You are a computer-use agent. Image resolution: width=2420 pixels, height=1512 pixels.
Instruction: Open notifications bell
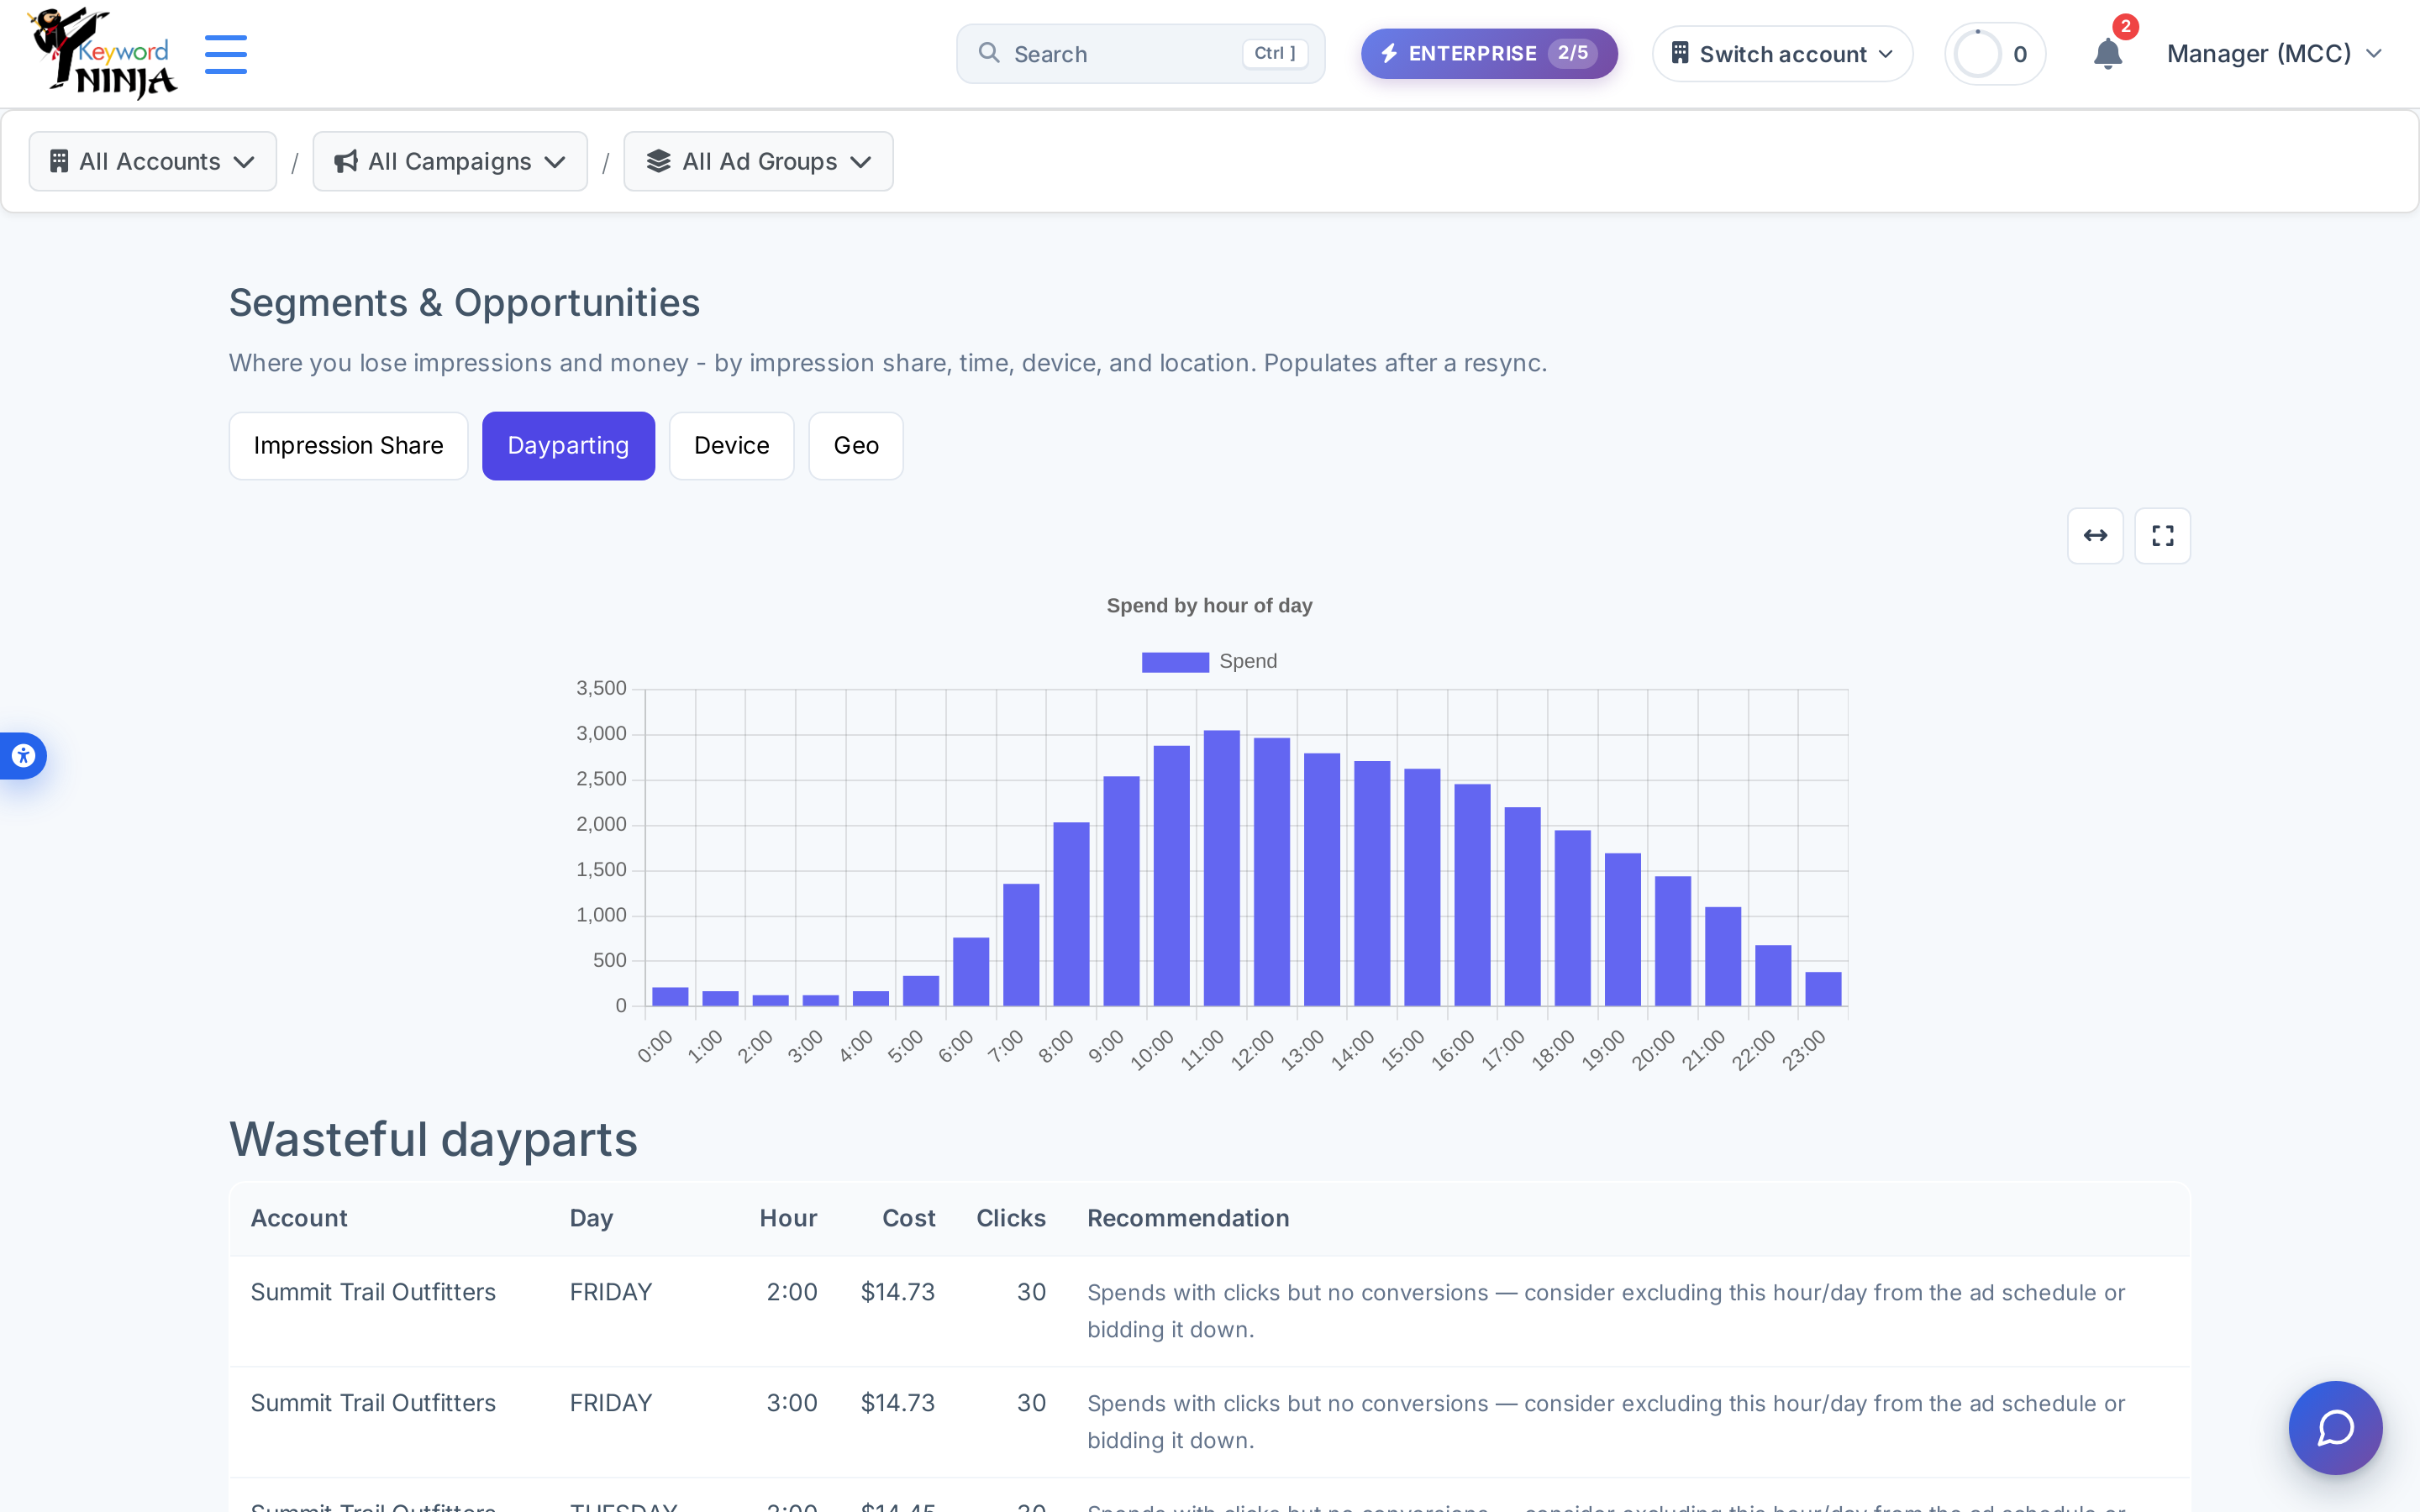click(2107, 54)
